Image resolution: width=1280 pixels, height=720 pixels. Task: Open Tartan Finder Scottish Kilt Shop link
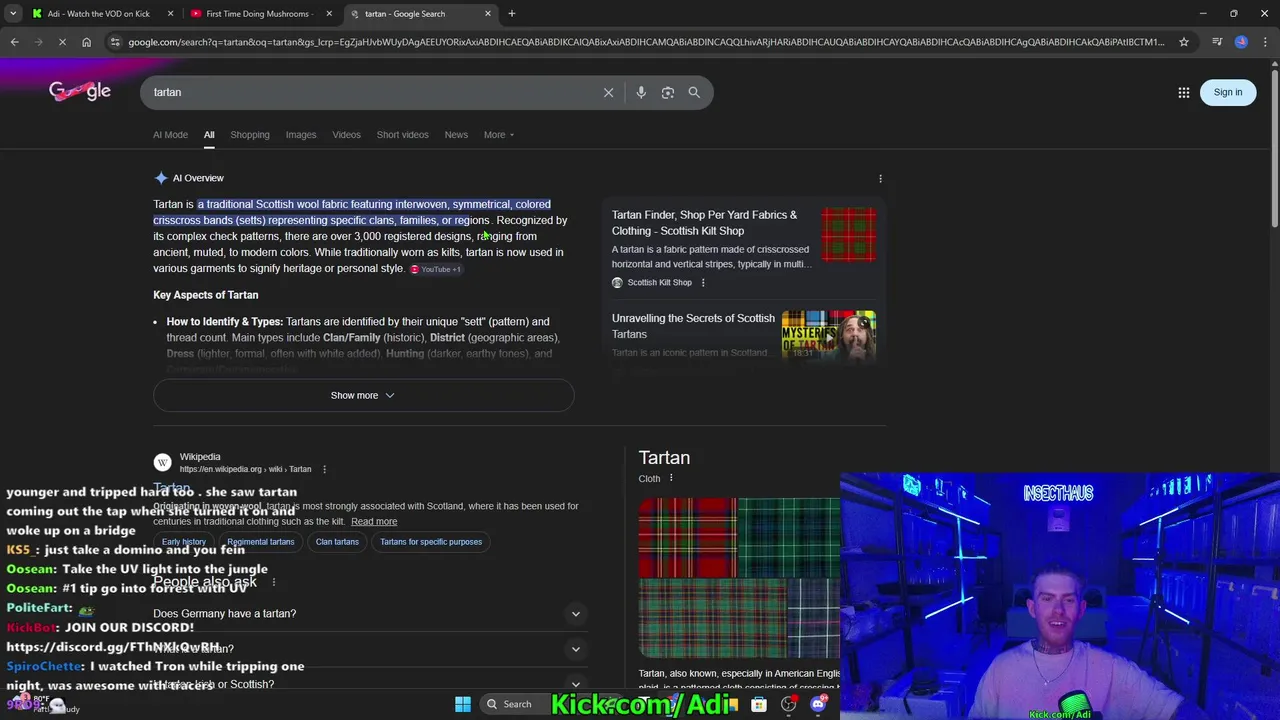pos(704,223)
